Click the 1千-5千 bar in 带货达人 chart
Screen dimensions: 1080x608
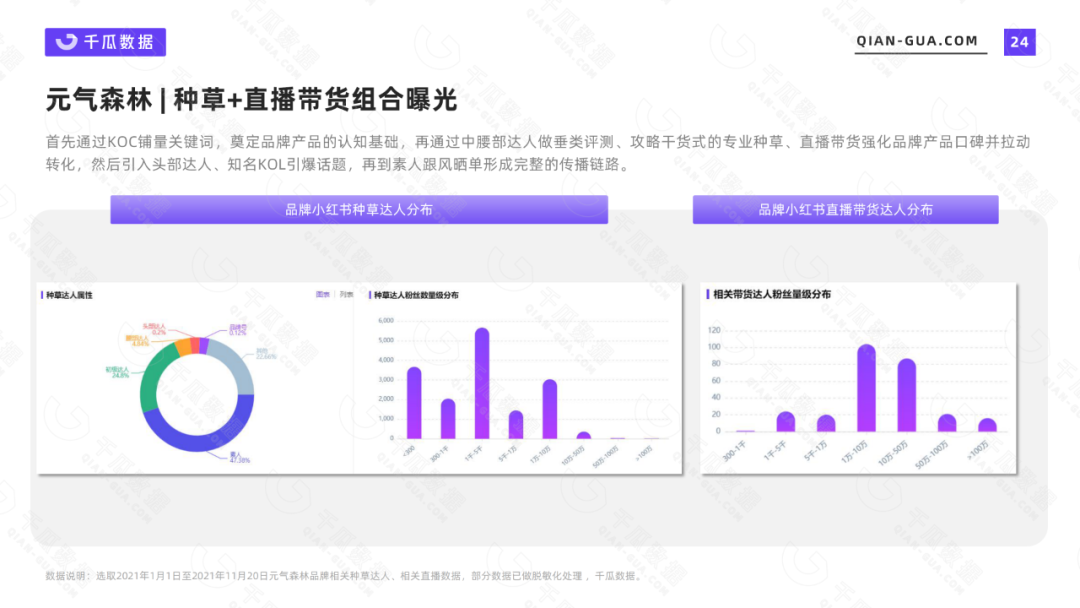(x=786, y=421)
